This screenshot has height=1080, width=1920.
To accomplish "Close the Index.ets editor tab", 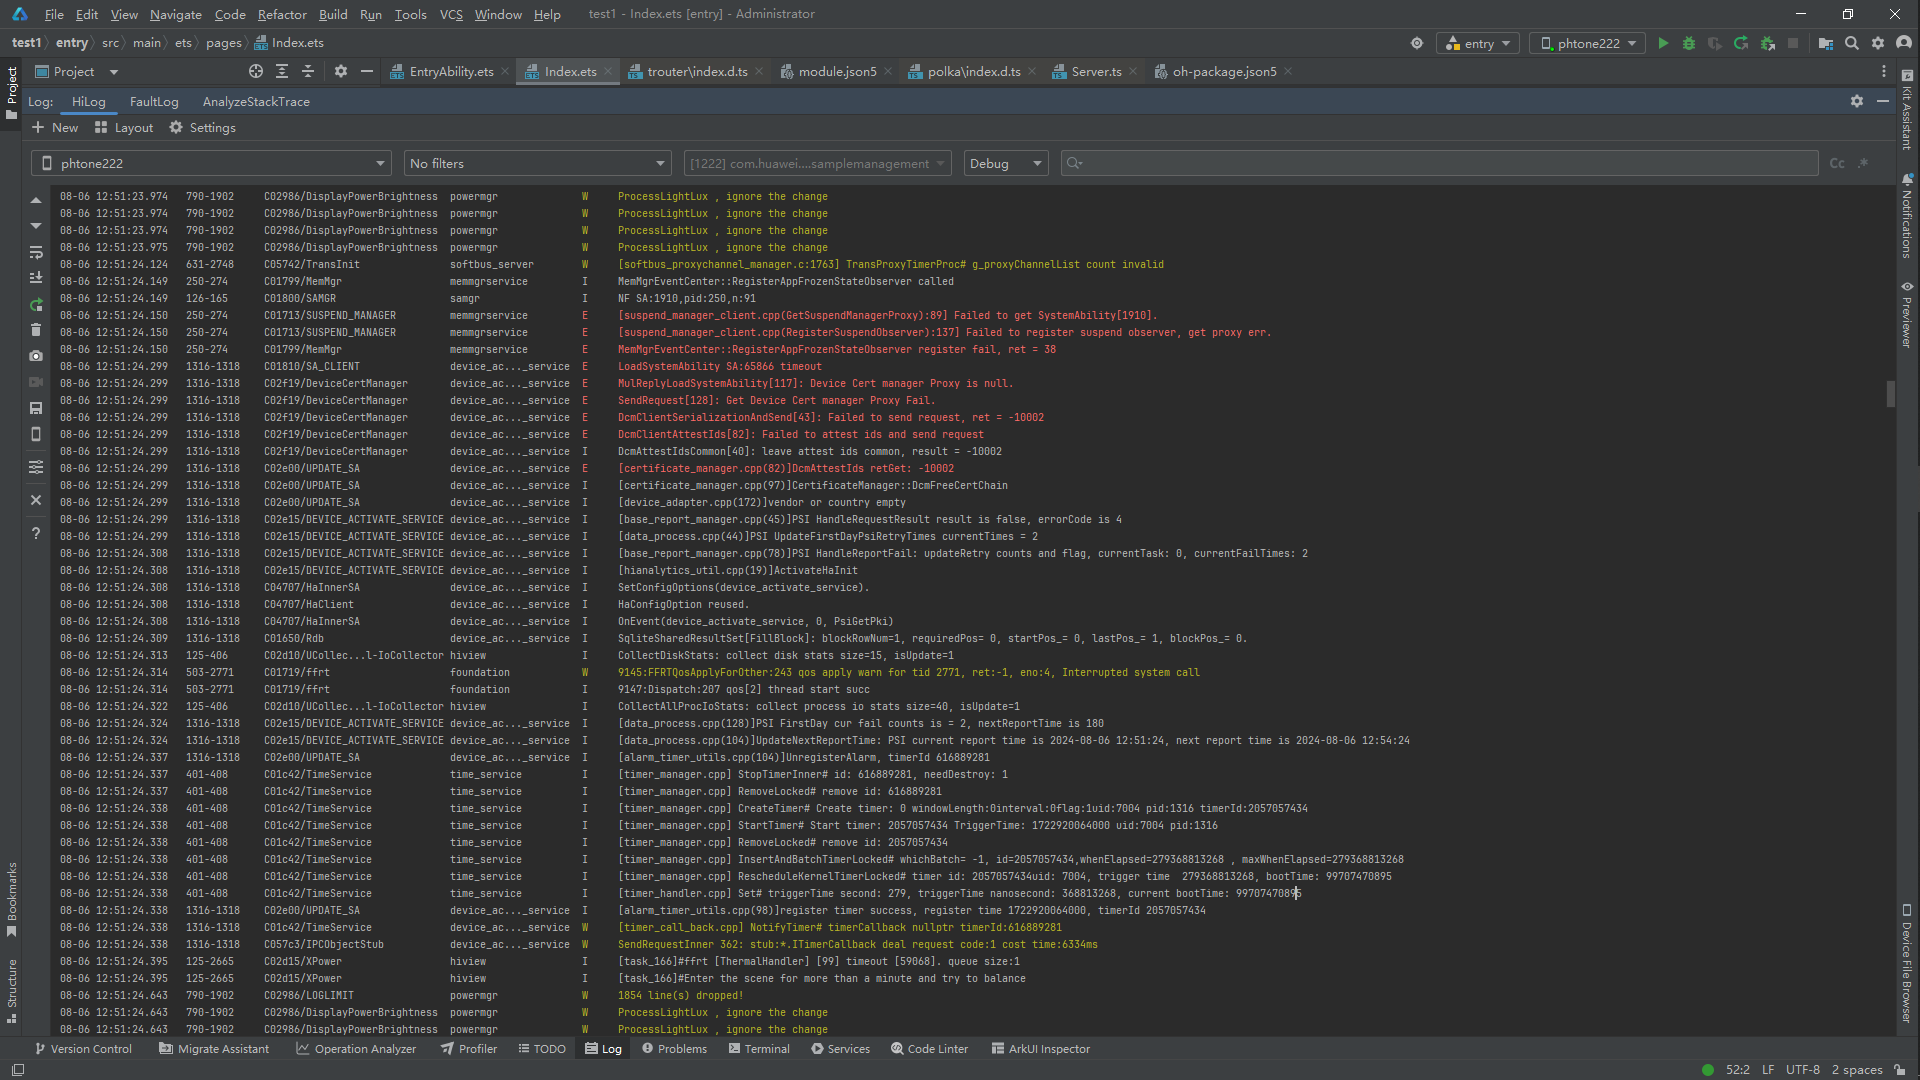I will (607, 71).
